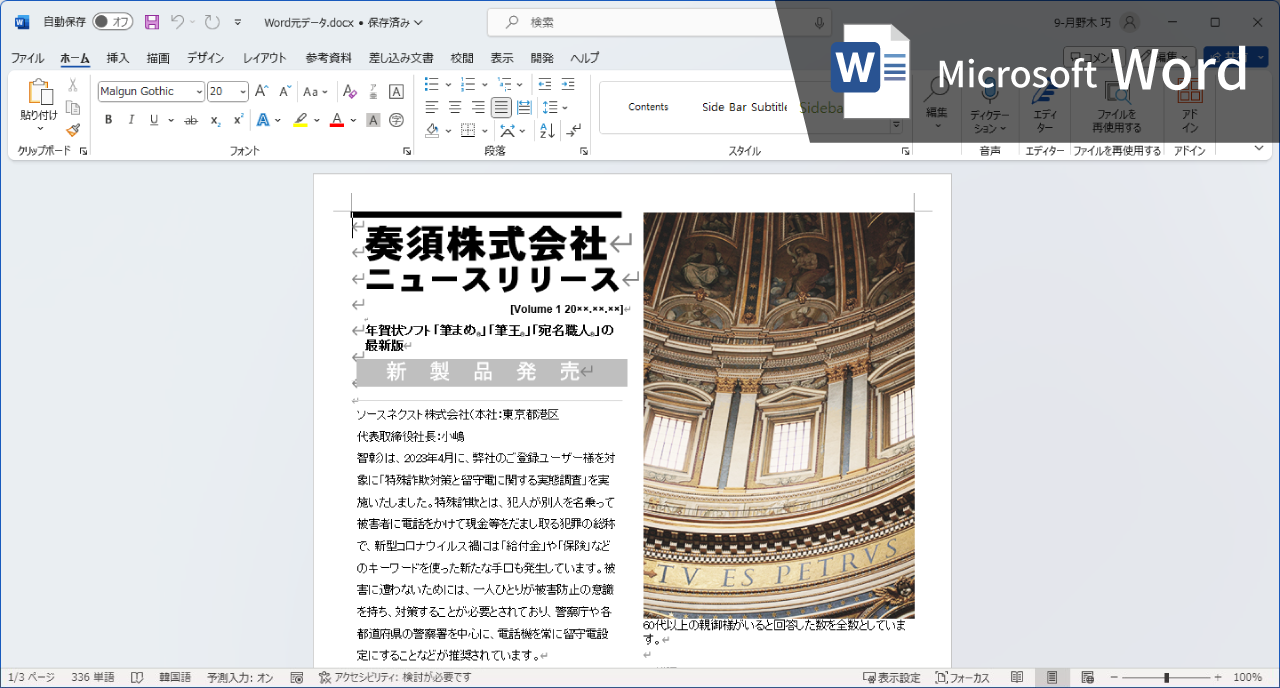Choose the Contents style from the gallery
Screen dimensions: 1280x688
pyautogui.click(x=648, y=106)
